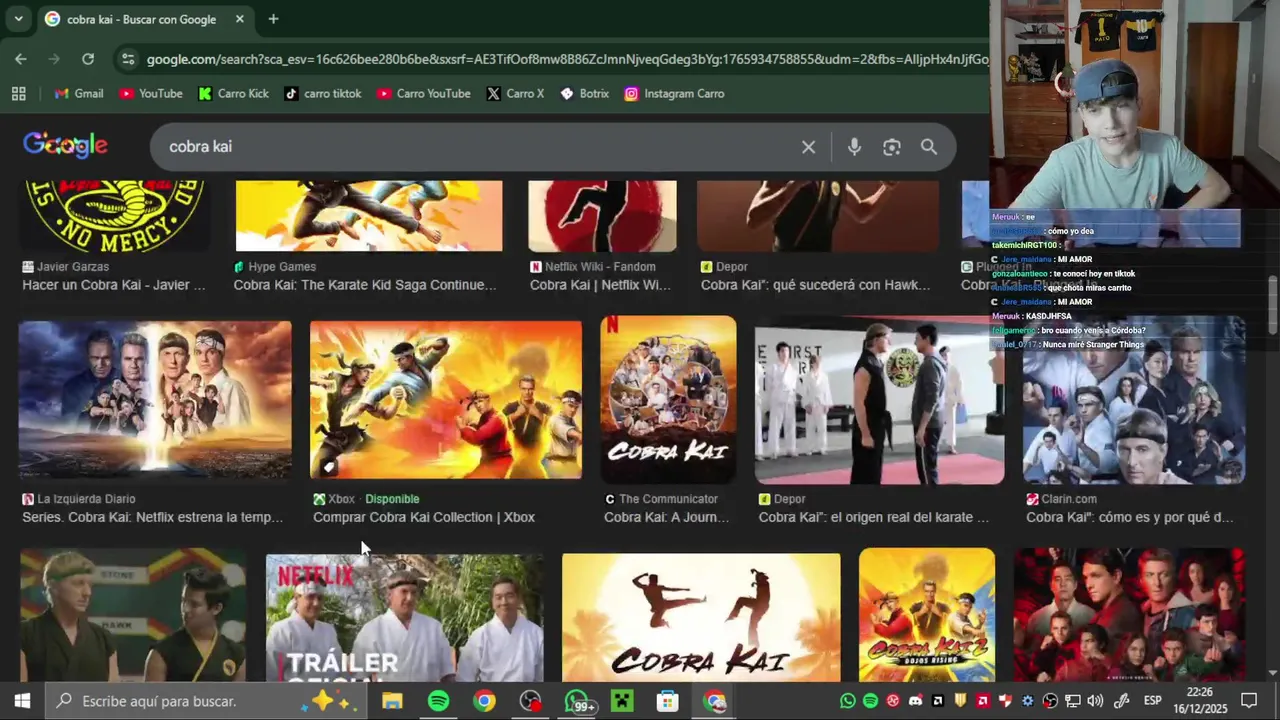Image resolution: width=1280 pixels, height=720 pixels.
Task: Open the Hype Games Karate Kid Saga image
Action: pyautogui.click(x=369, y=216)
